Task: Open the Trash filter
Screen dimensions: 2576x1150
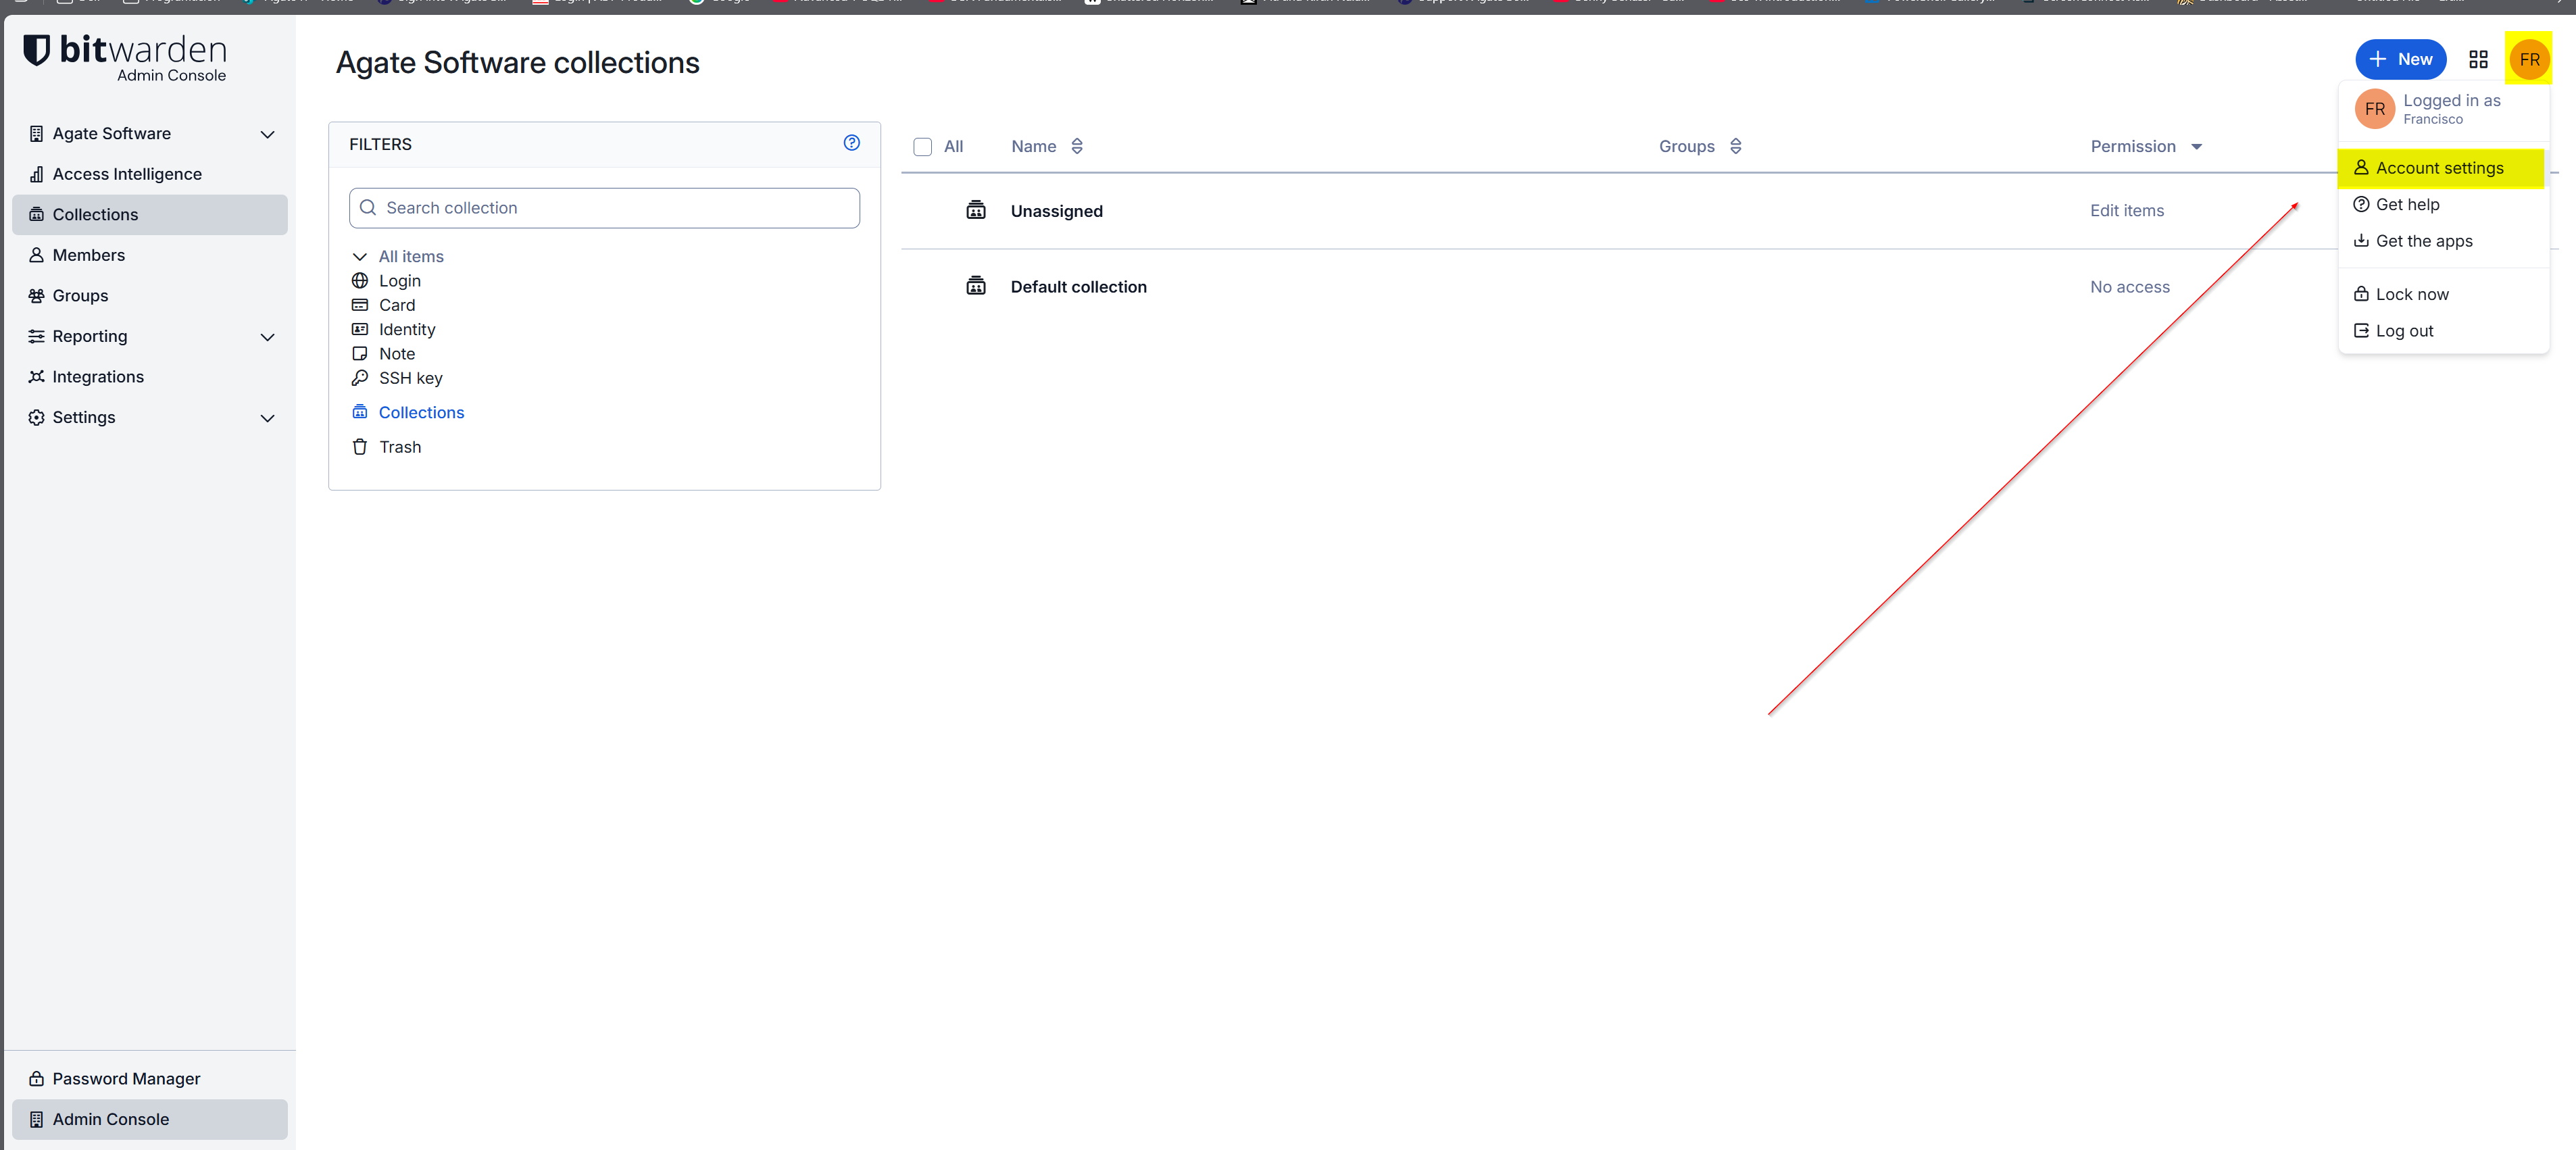Action: (399, 447)
